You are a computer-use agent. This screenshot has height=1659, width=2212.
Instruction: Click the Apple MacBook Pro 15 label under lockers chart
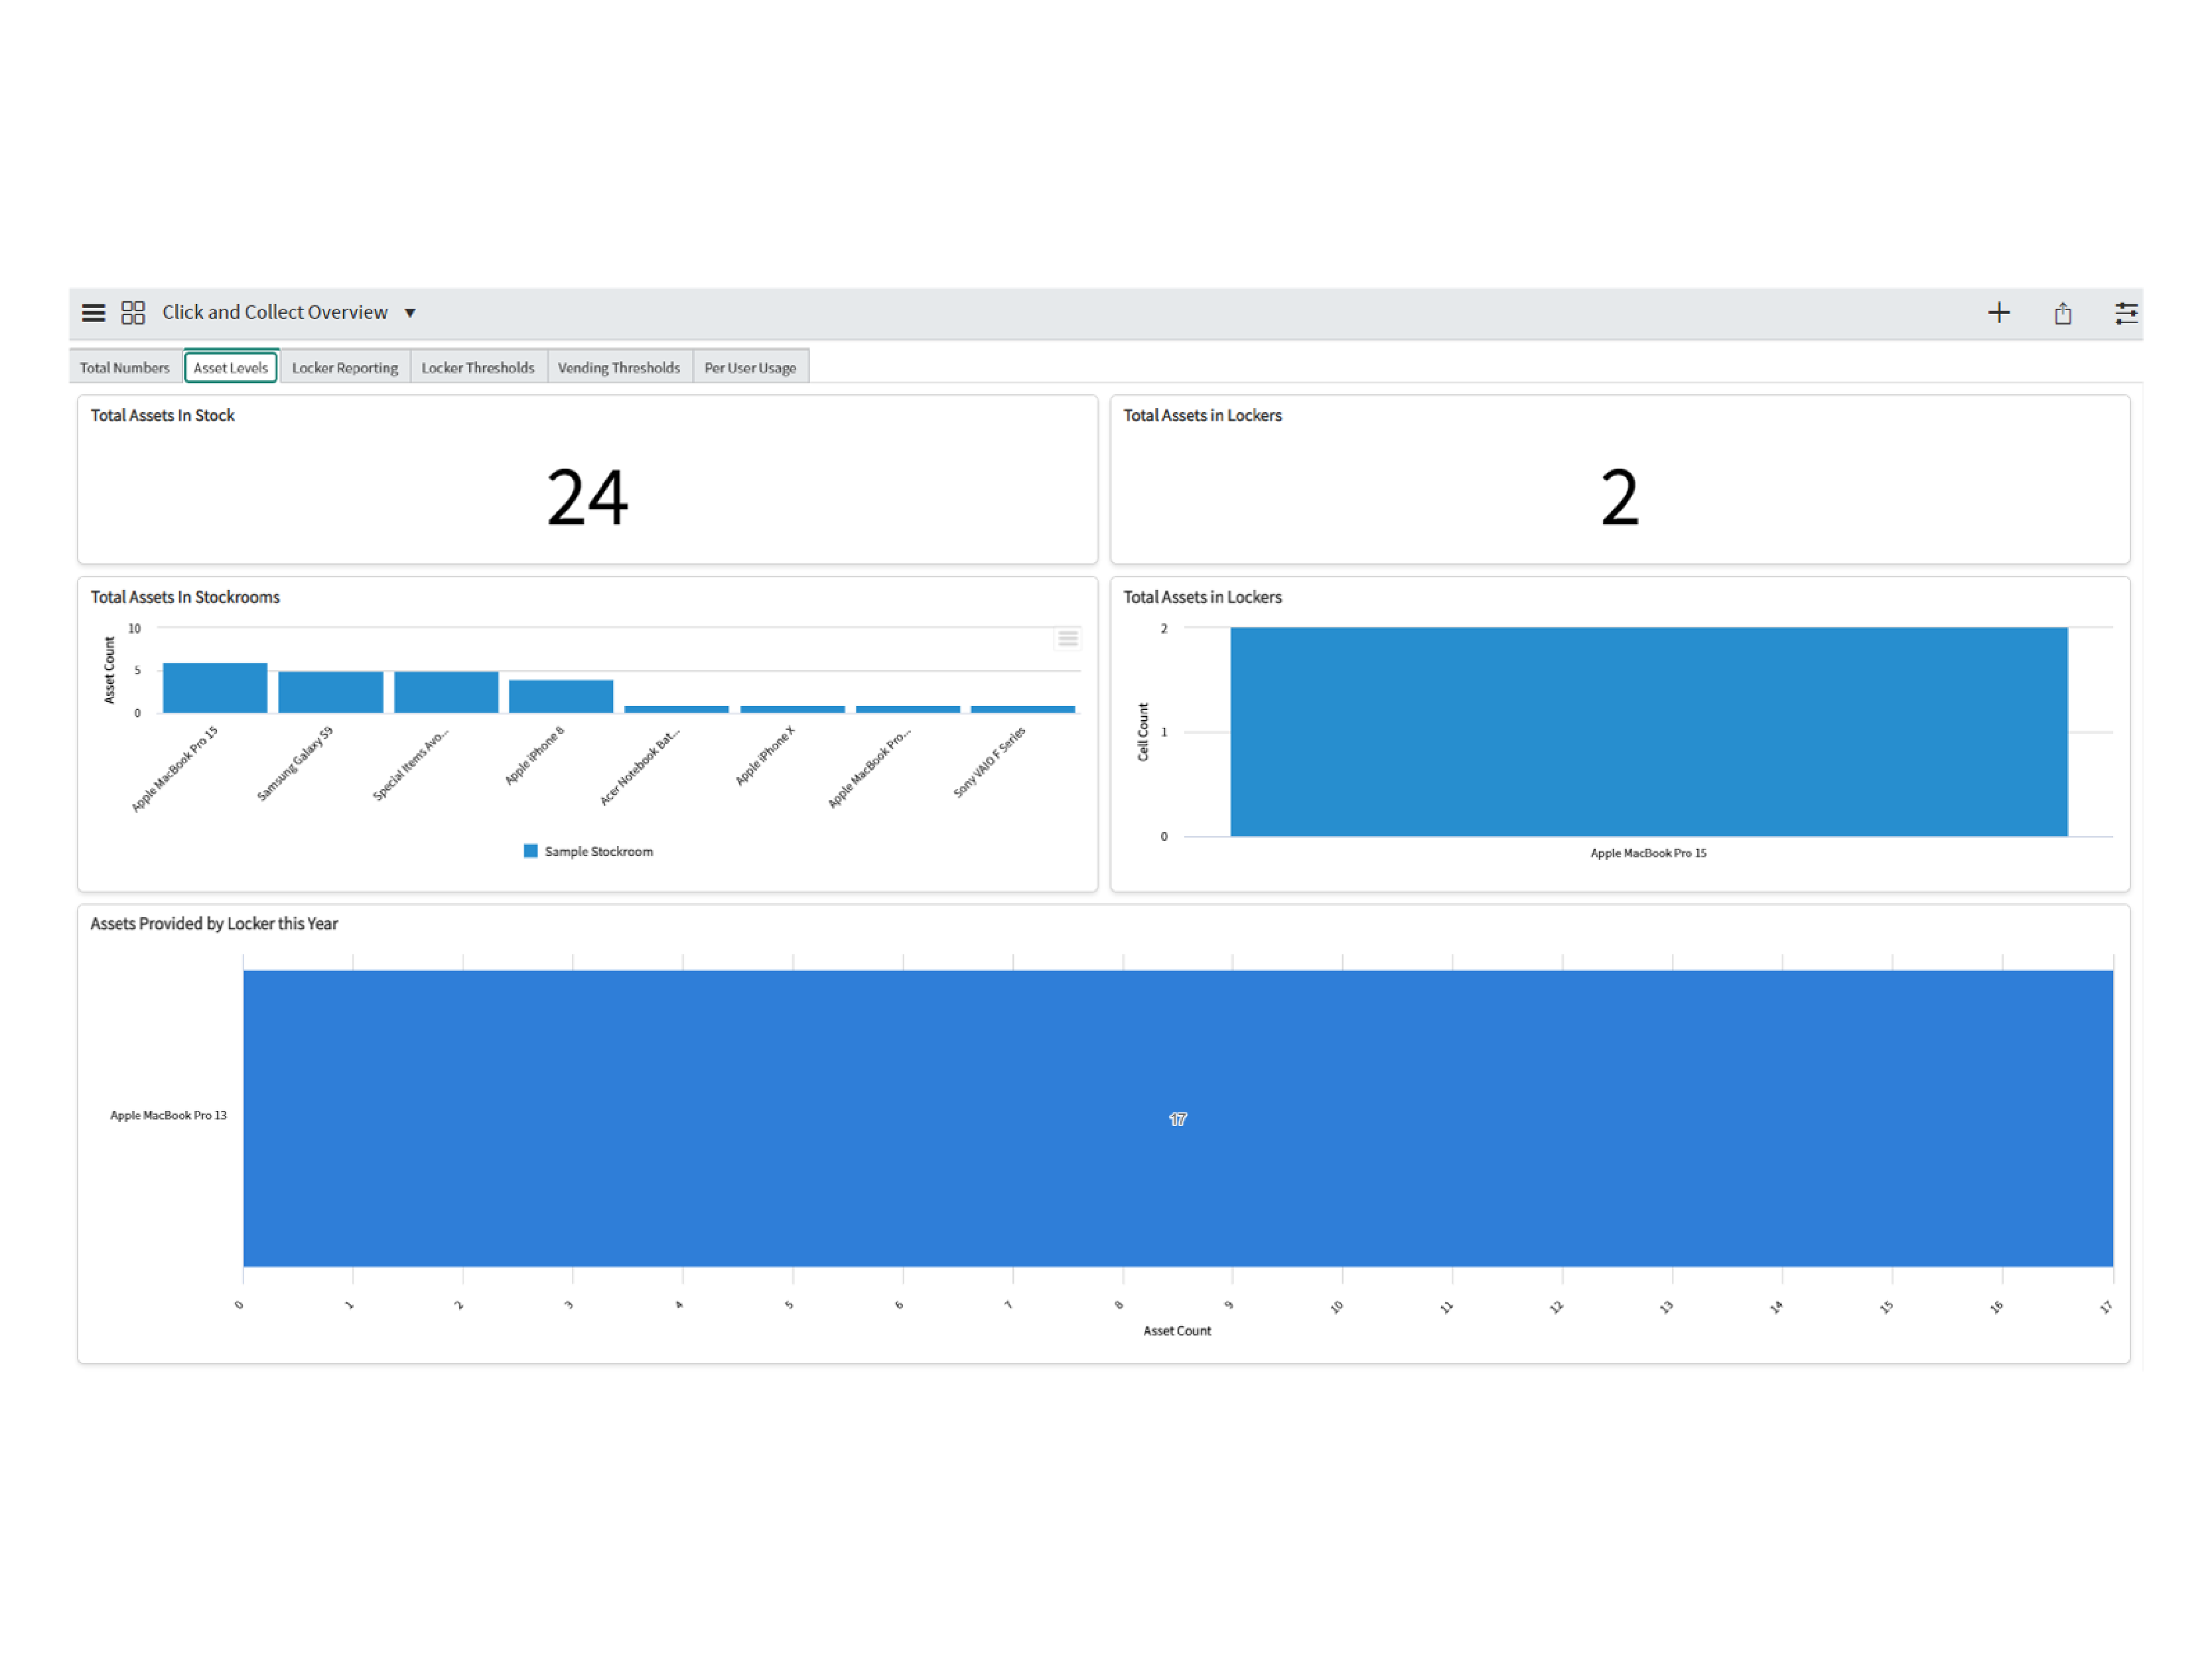pos(1648,853)
